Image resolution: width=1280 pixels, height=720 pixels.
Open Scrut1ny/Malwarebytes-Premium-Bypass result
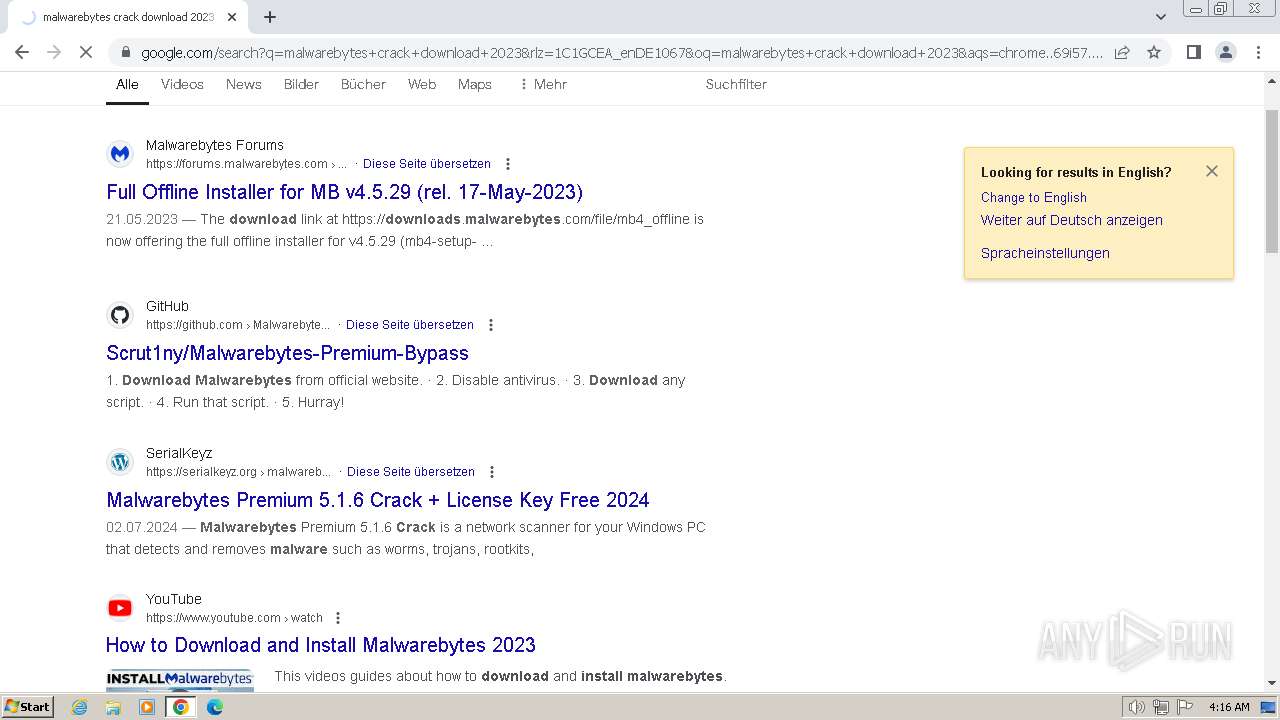[288, 353]
